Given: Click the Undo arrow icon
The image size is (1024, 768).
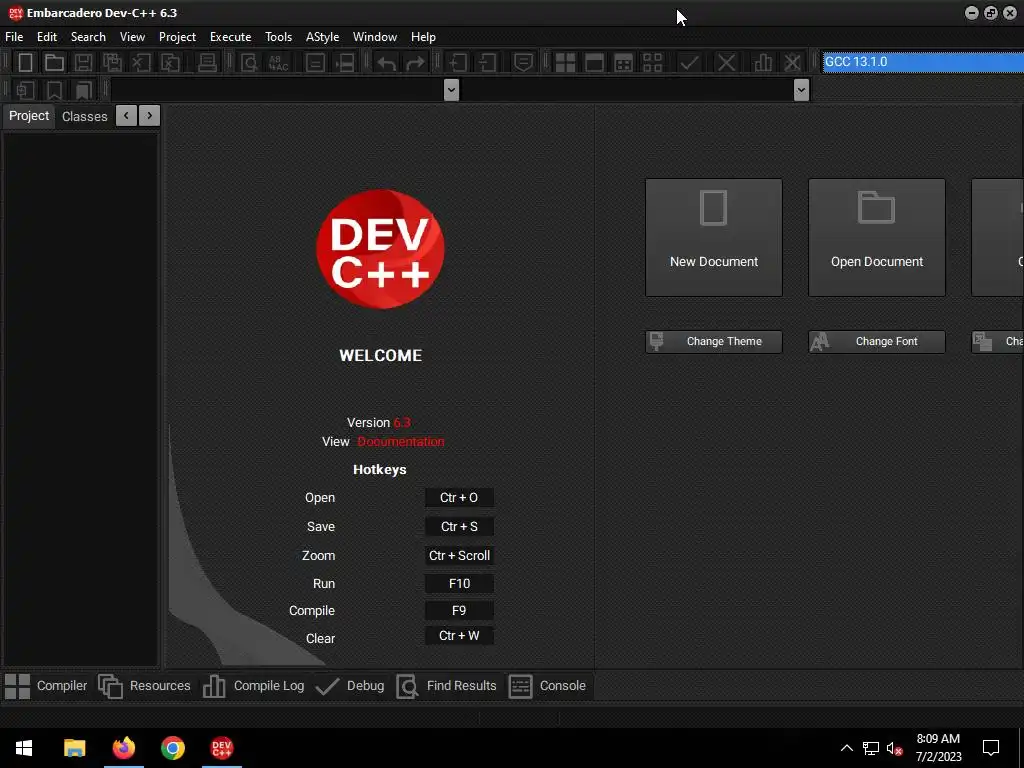Looking at the screenshot, I should point(386,63).
